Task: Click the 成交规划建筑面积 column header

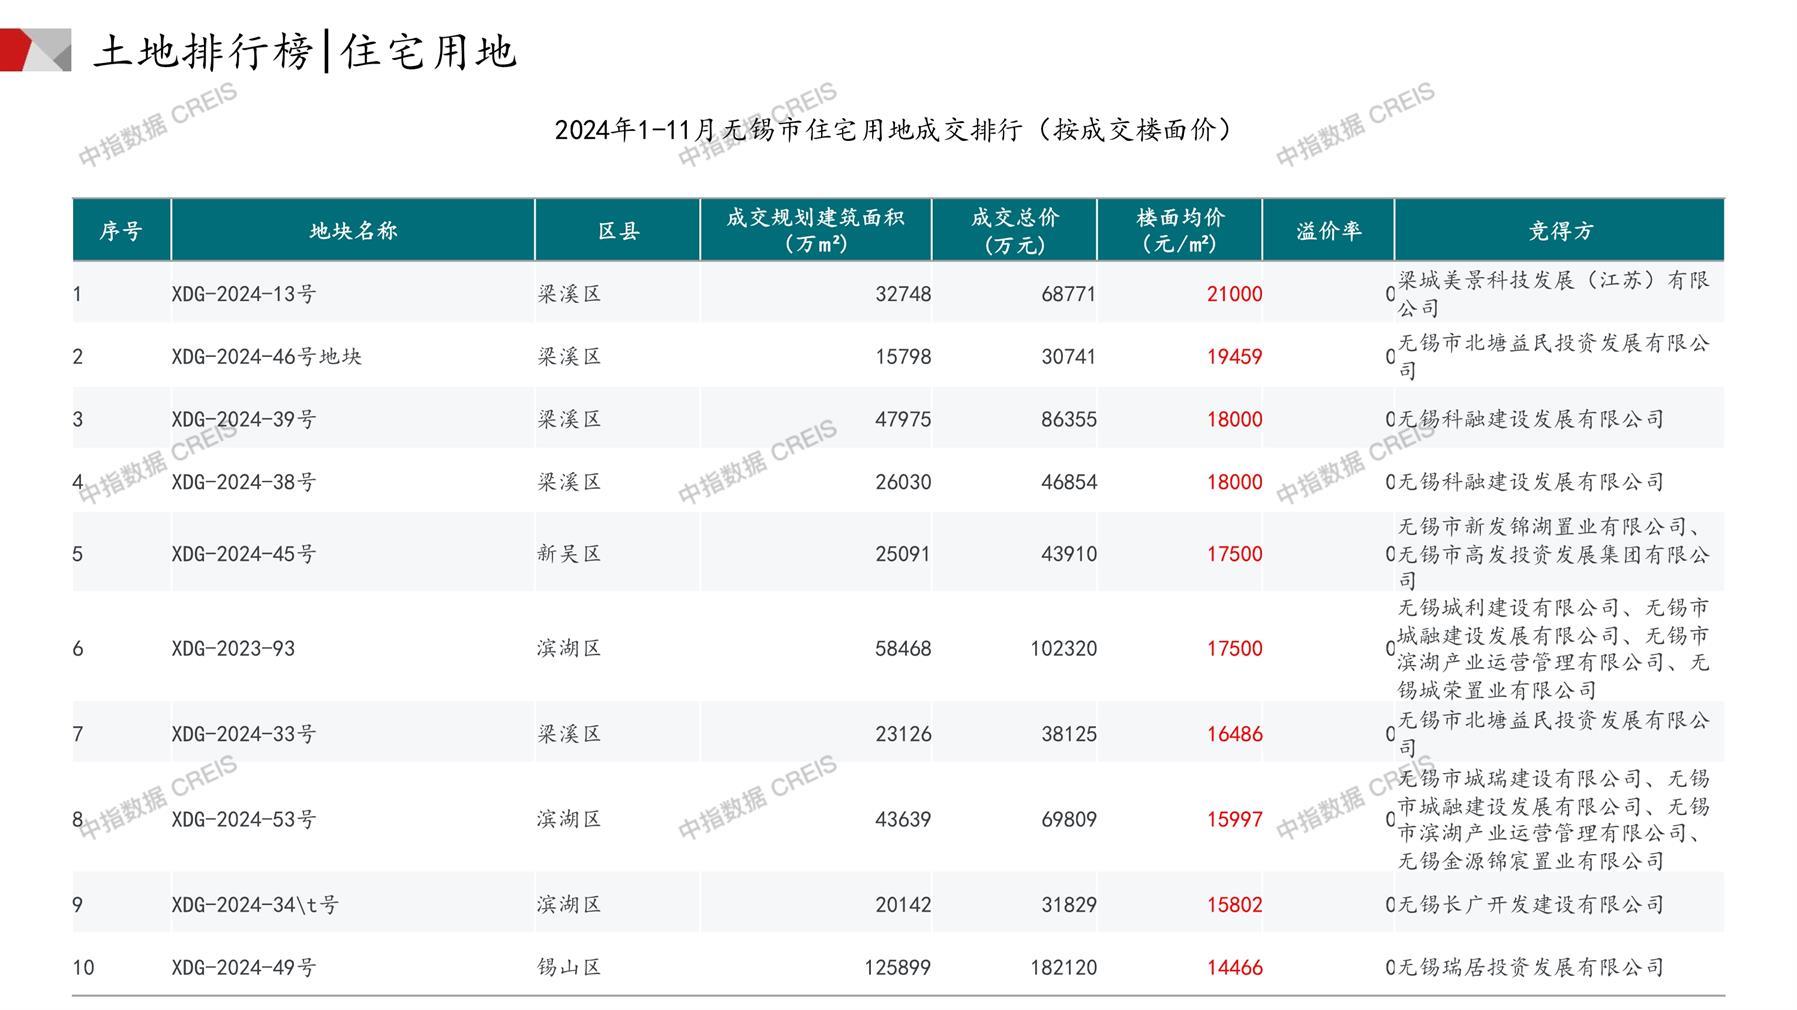Action: click(815, 231)
